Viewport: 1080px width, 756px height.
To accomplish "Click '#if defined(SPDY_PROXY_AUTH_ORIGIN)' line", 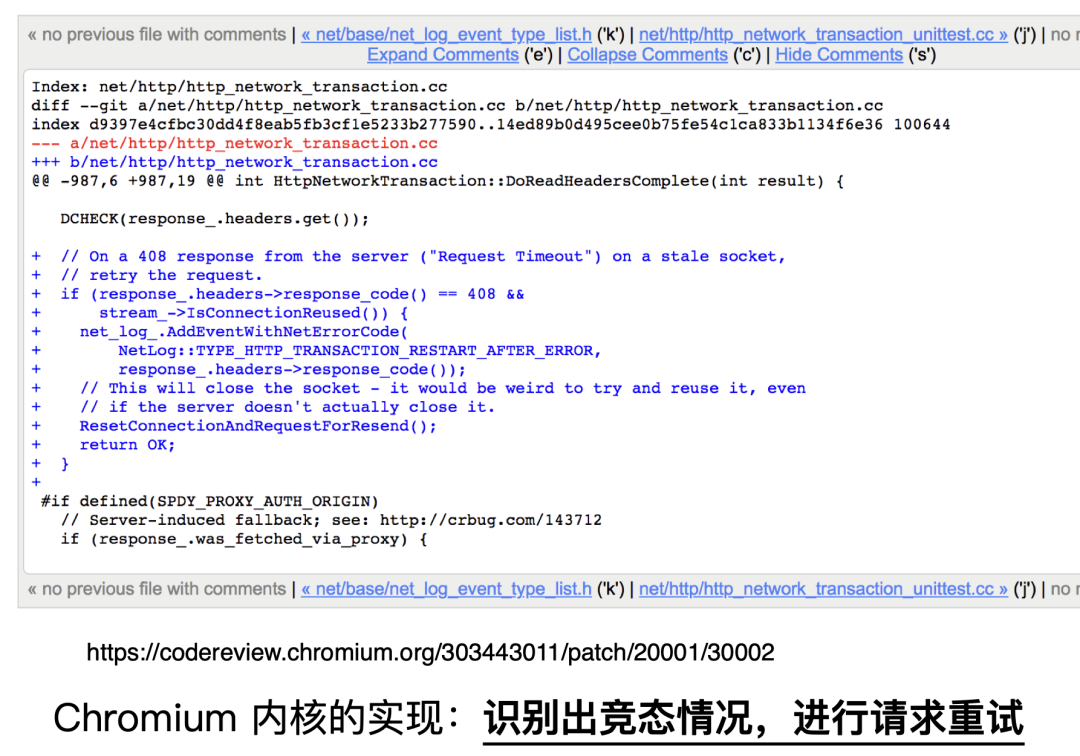I will (209, 501).
